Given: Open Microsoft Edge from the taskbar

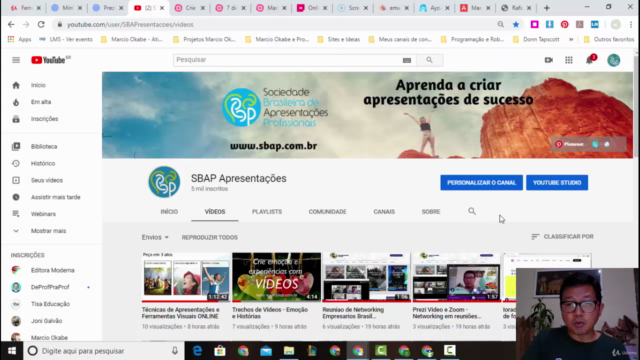Looking at the screenshot, I should [x=197, y=351].
